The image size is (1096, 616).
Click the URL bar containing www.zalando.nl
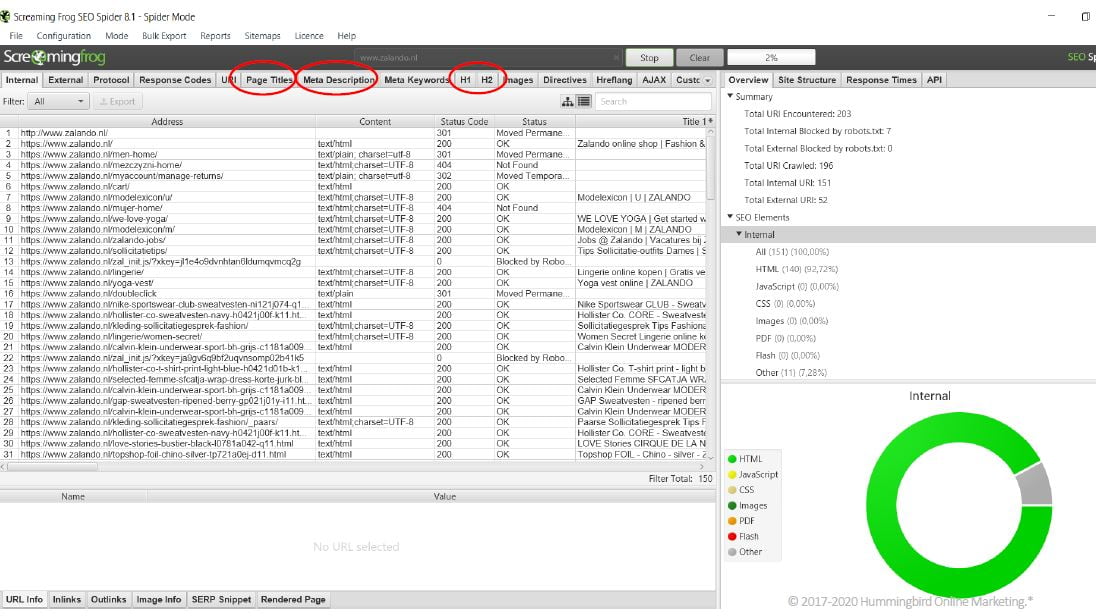coord(487,57)
